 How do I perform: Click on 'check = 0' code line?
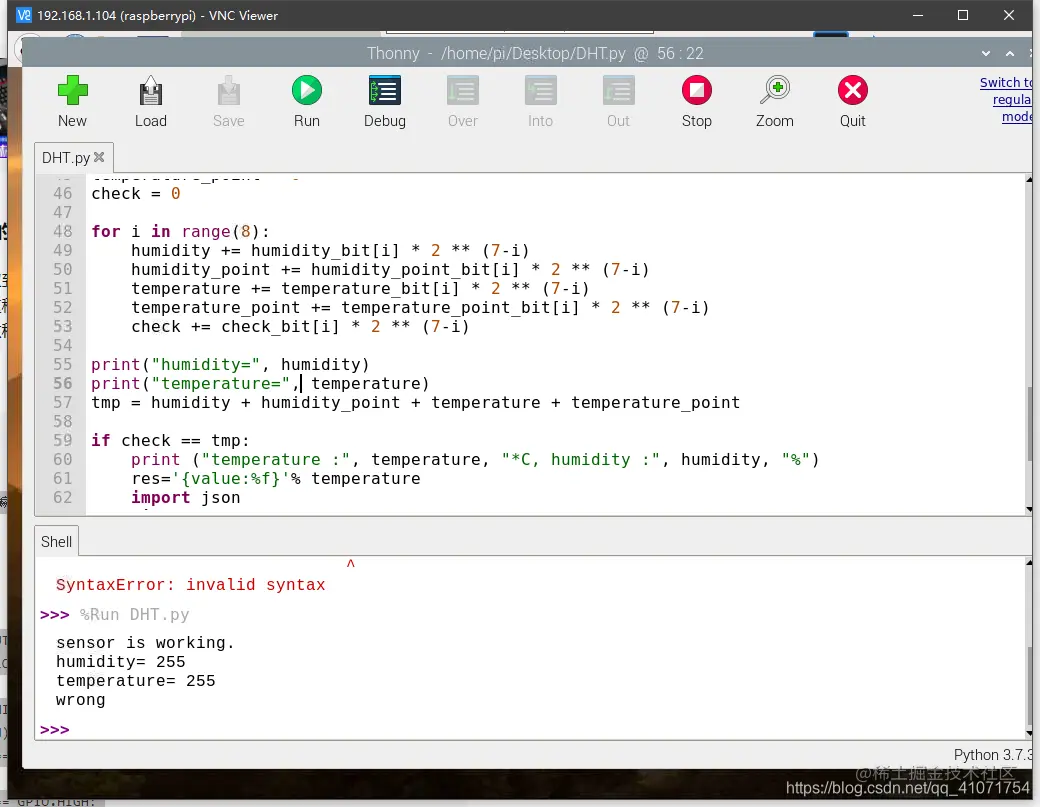136,194
